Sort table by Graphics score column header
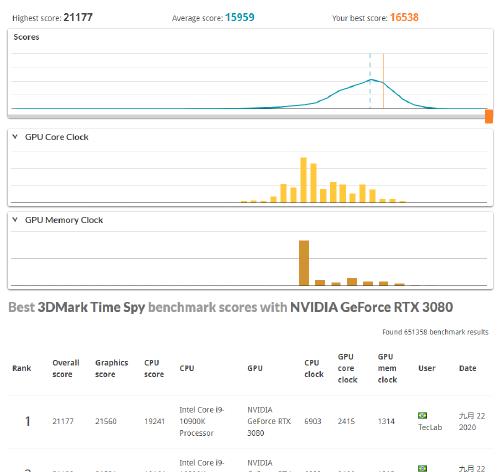This screenshot has height=472, width=500. 112,368
